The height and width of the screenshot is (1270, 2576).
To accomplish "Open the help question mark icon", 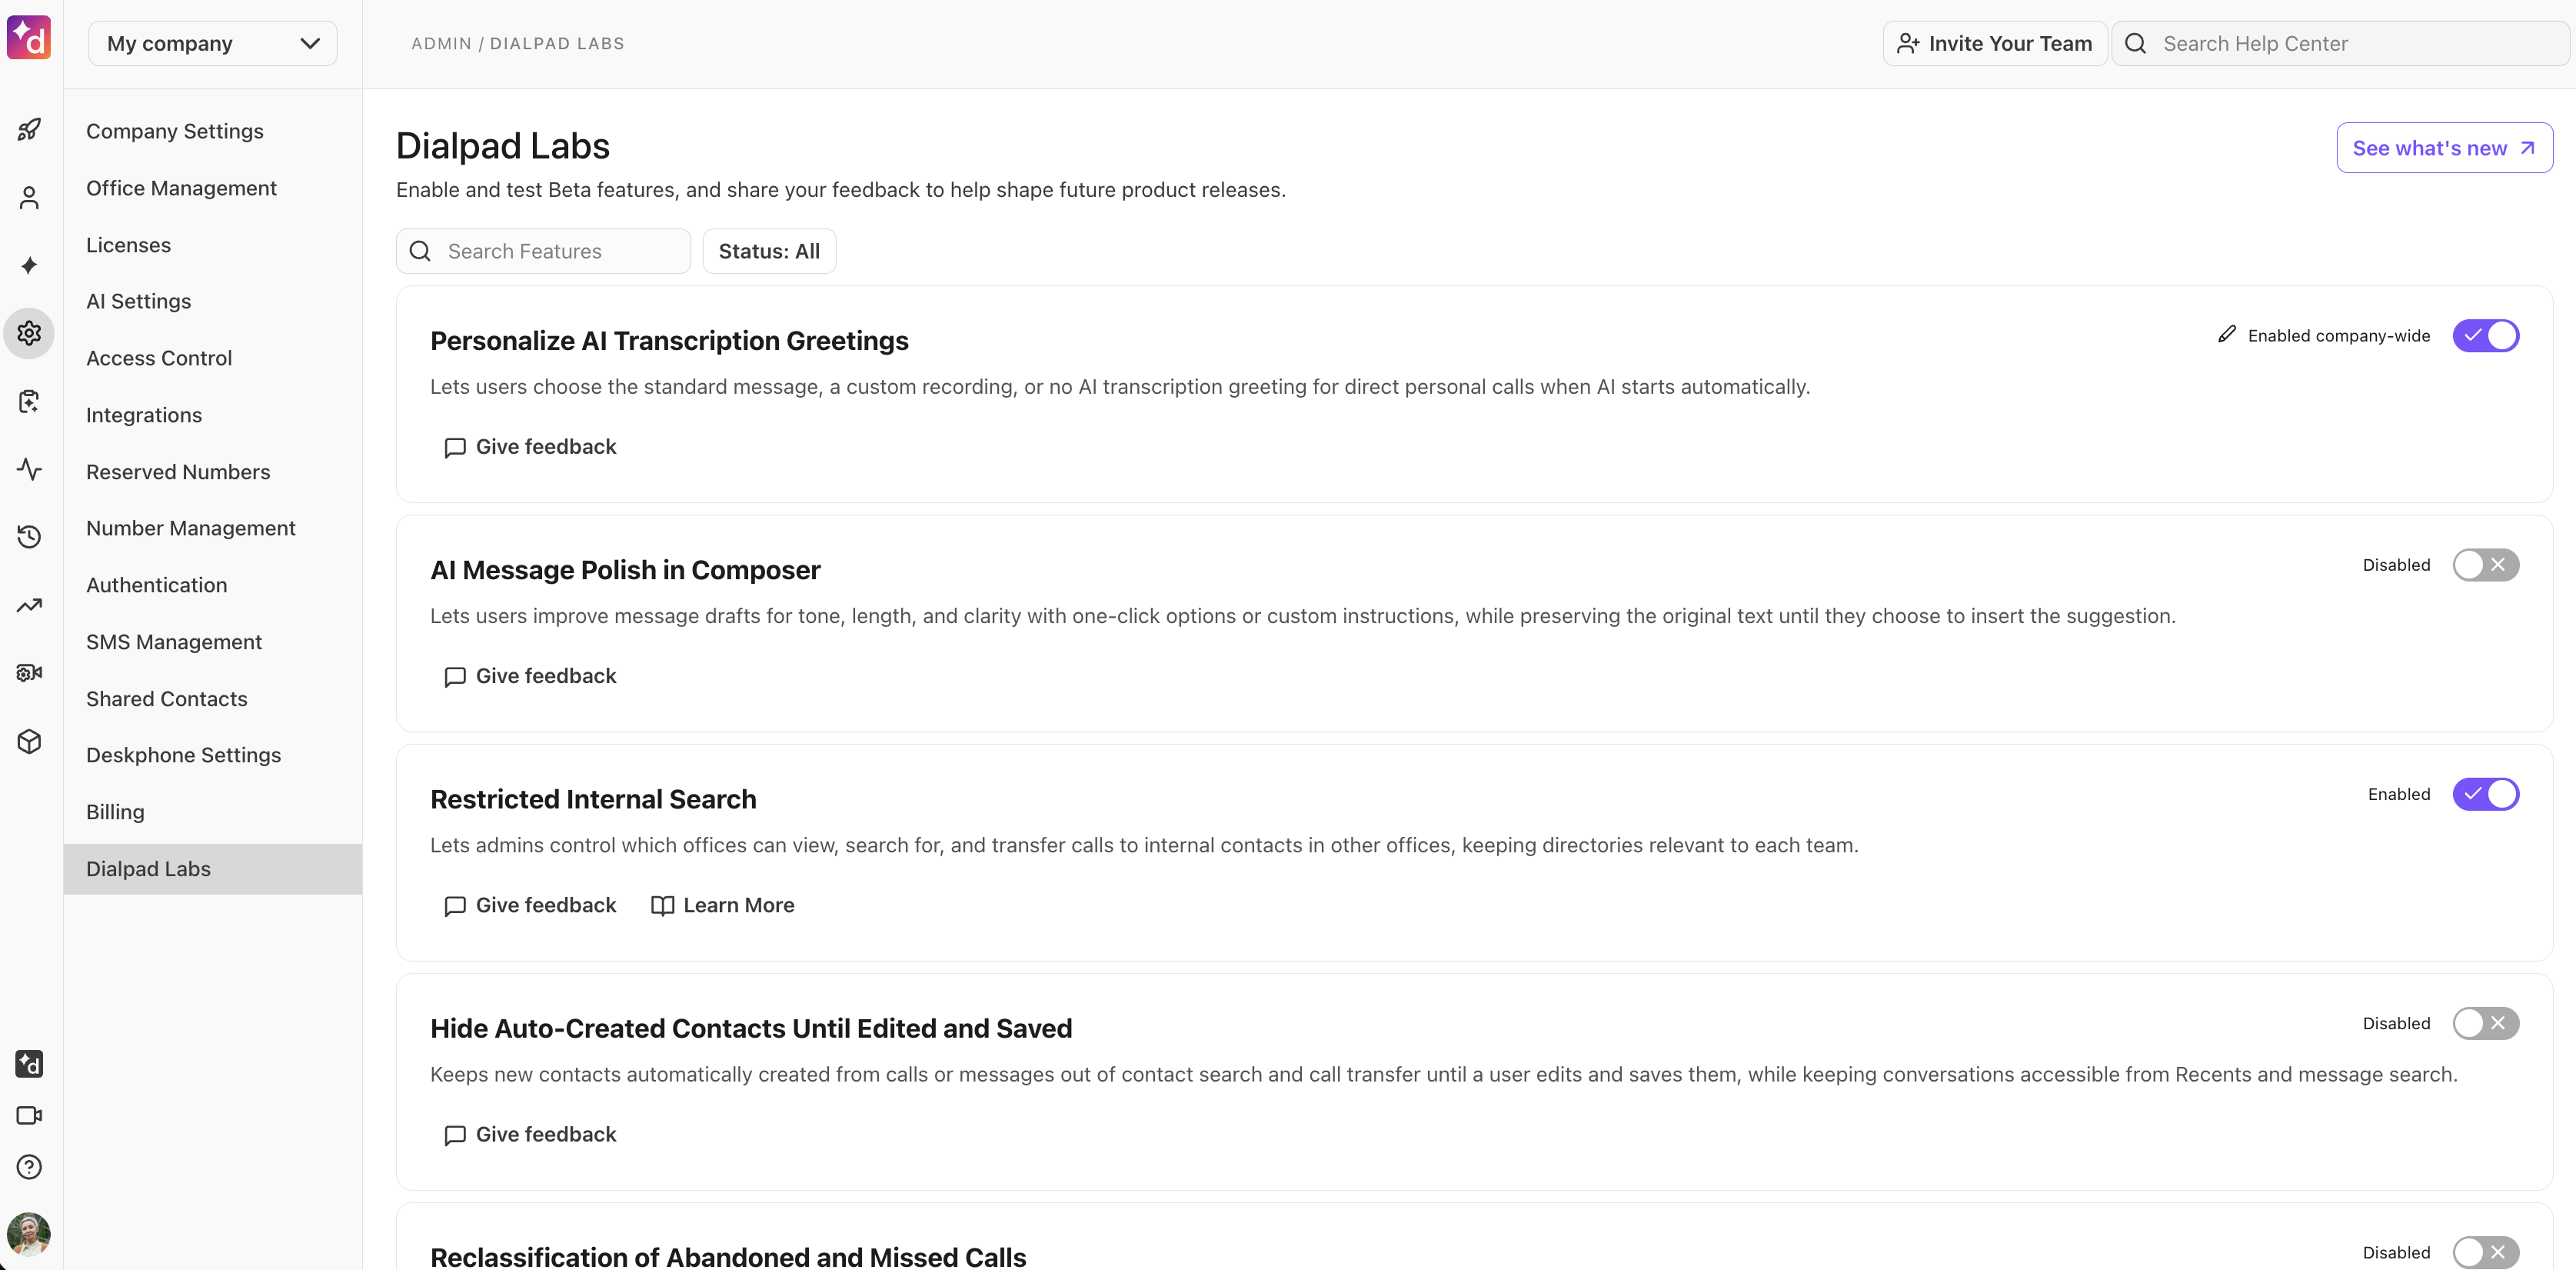I will (x=29, y=1167).
